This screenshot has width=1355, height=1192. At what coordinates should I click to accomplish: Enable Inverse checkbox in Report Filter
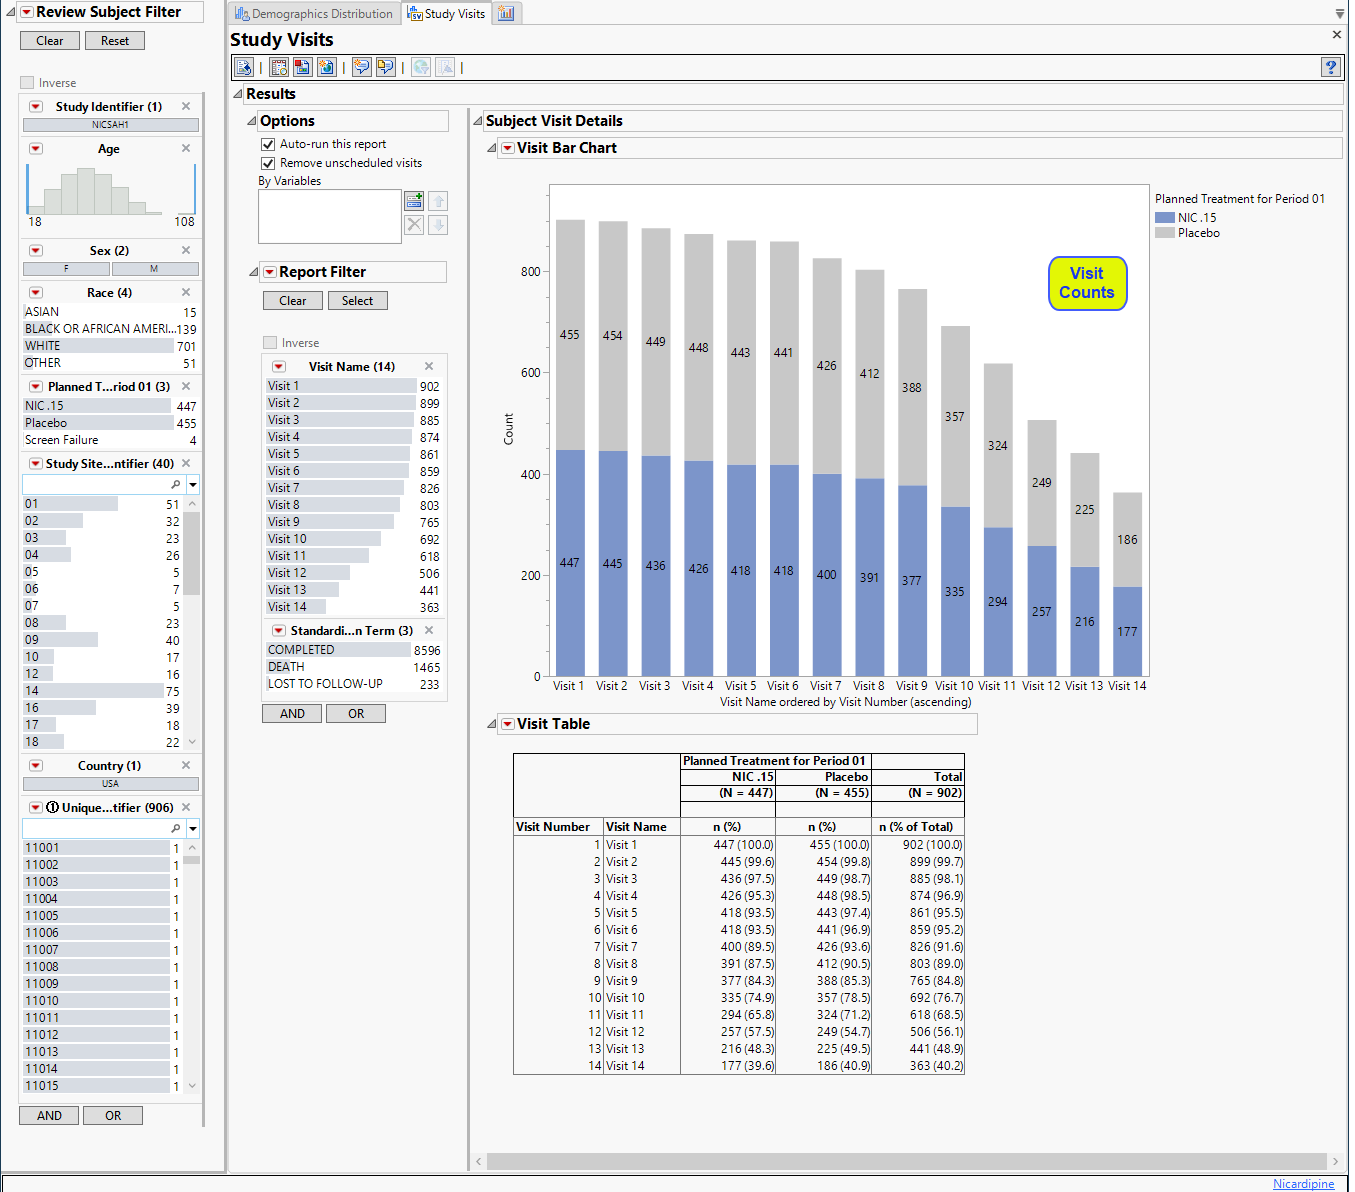tap(270, 343)
